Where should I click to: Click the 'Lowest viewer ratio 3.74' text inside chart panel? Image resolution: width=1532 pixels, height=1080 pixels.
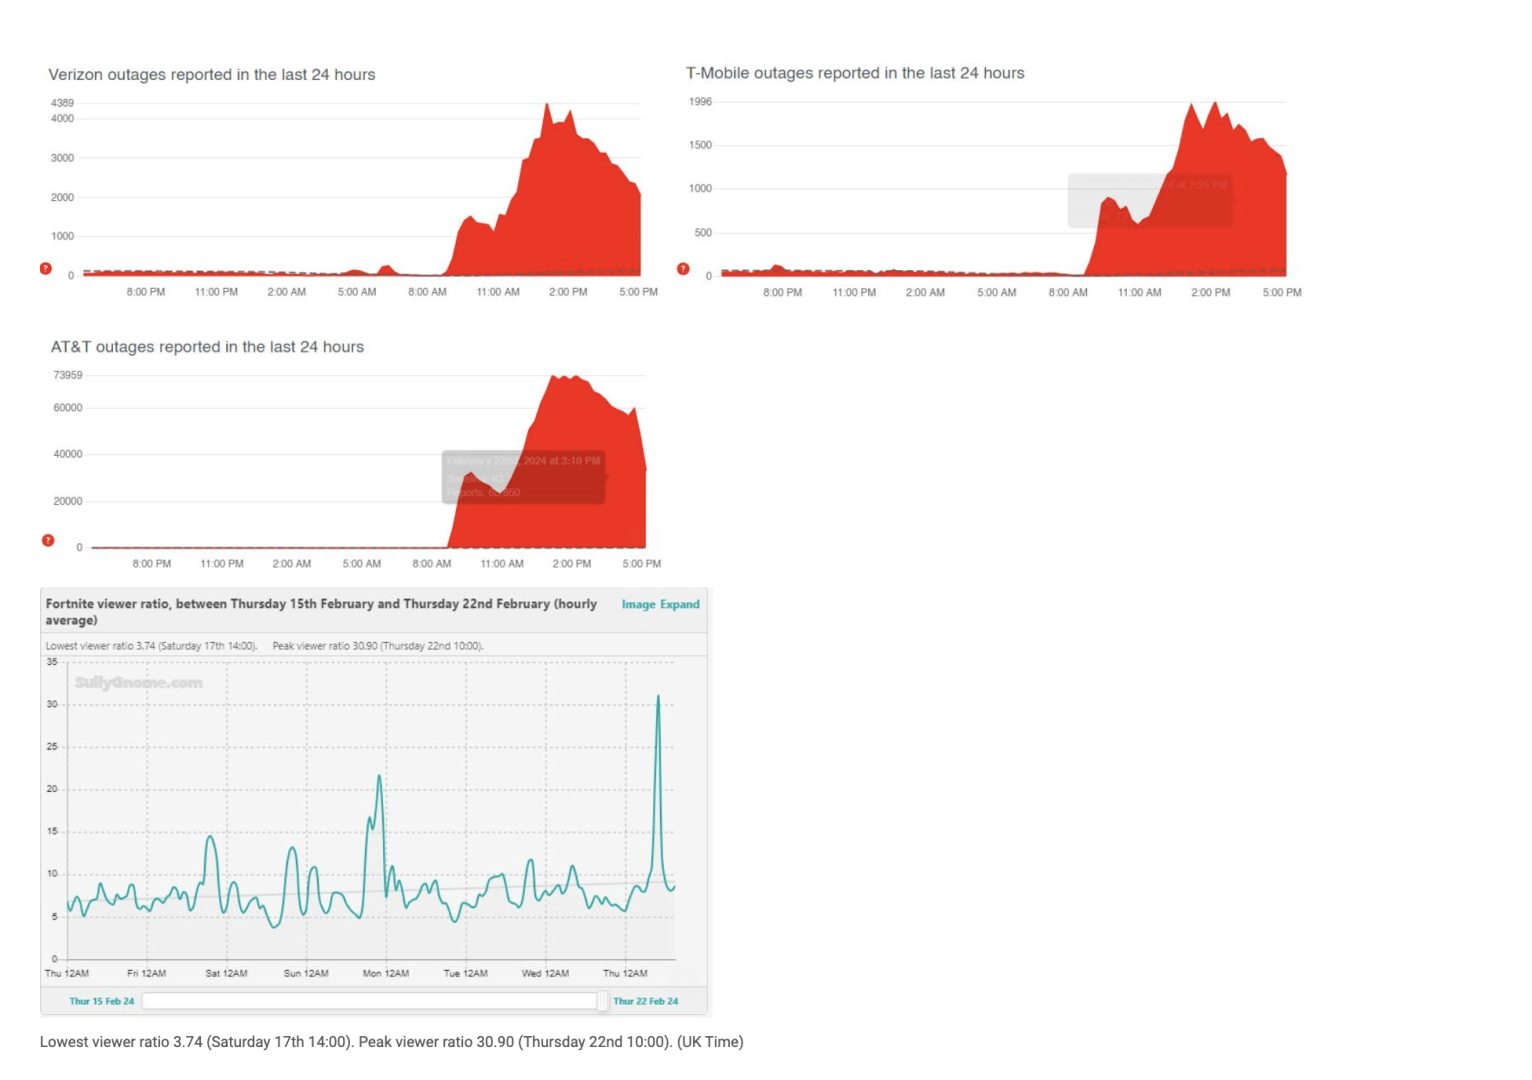point(151,646)
